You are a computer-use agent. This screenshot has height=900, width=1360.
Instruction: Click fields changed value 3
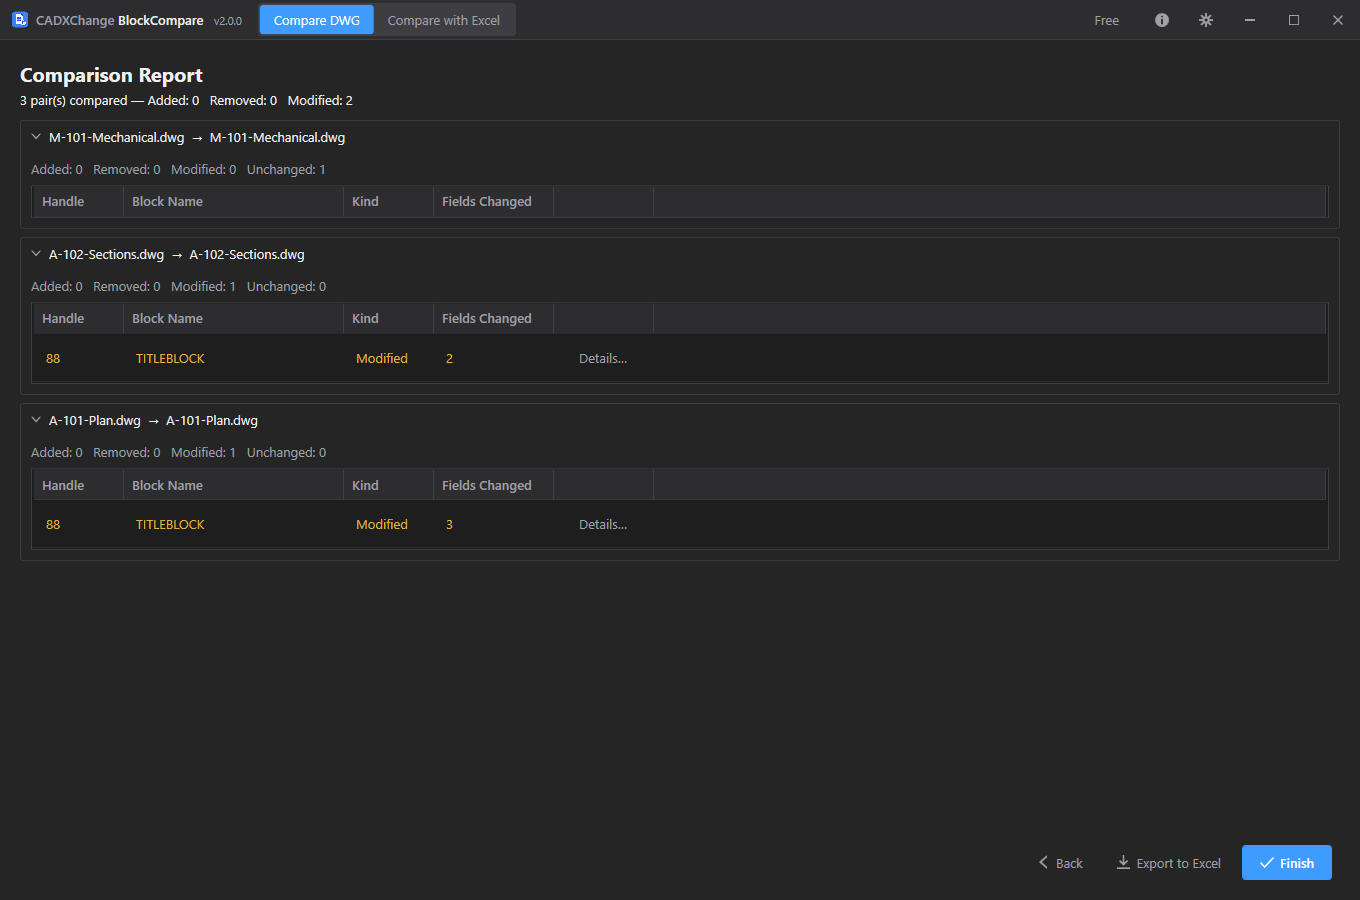[x=449, y=524]
